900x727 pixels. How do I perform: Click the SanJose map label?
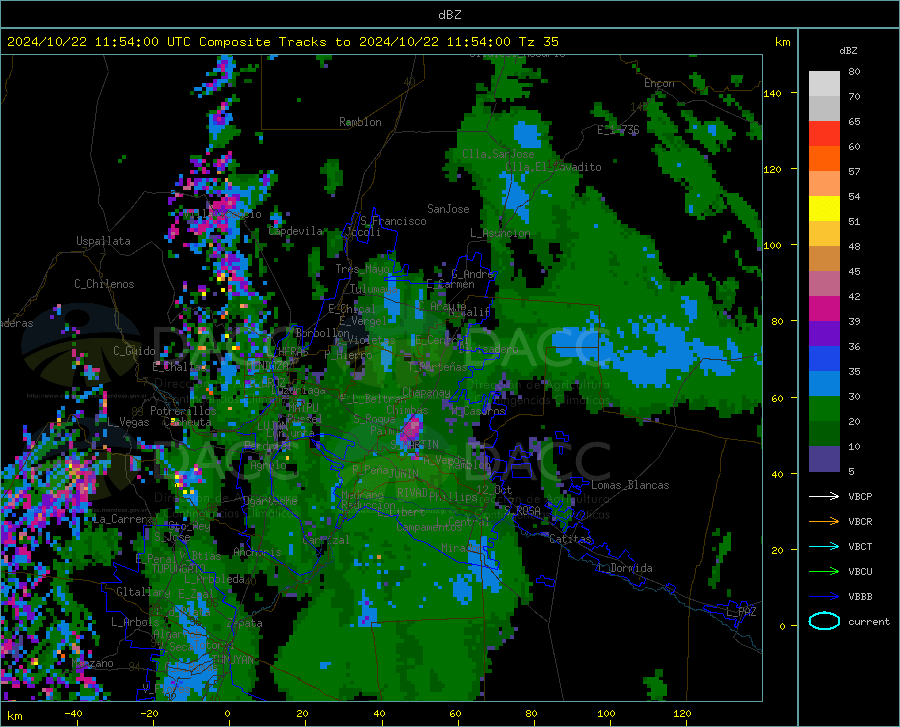(x=448, y=209)
